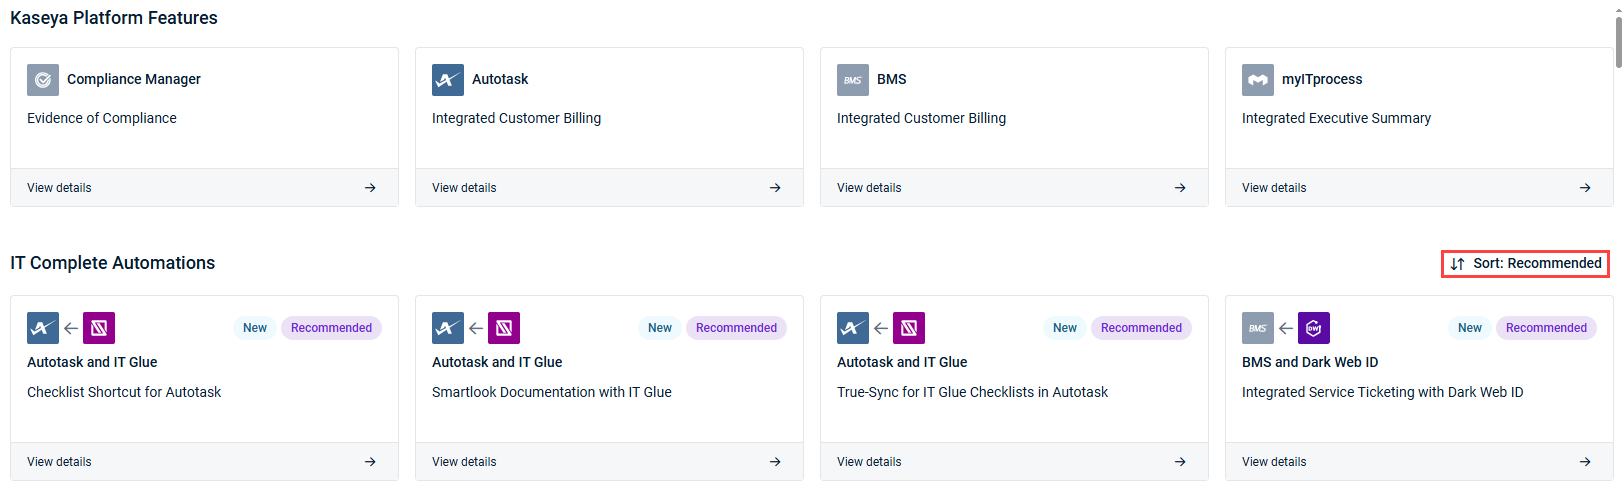Screen dimensions: 1624x491
Task: Open the Sort: Recommended dropdown
Action: [1525, 264]
